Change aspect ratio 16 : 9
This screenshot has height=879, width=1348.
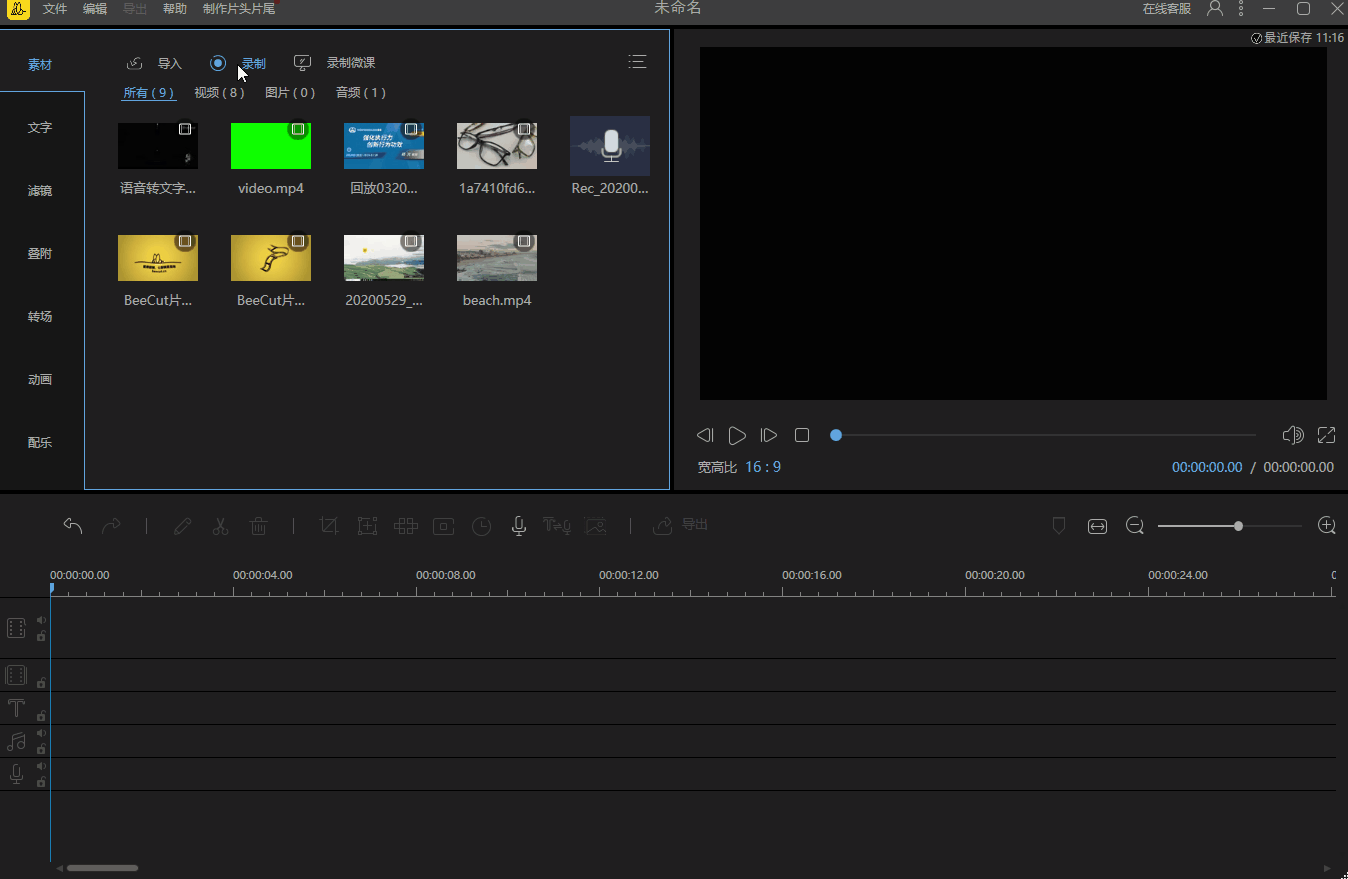coord(763,467)
